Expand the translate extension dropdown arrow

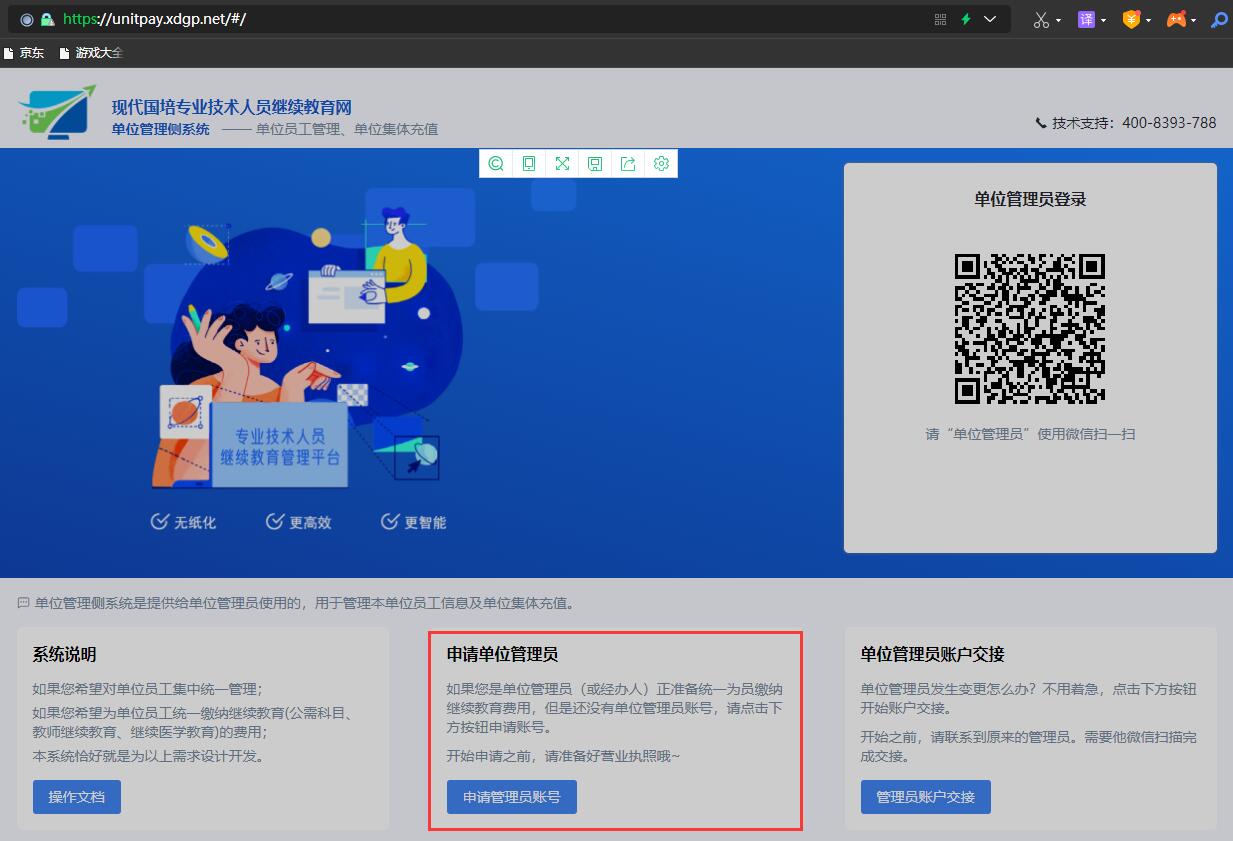pyautogui.click(x=1103, y=20)
